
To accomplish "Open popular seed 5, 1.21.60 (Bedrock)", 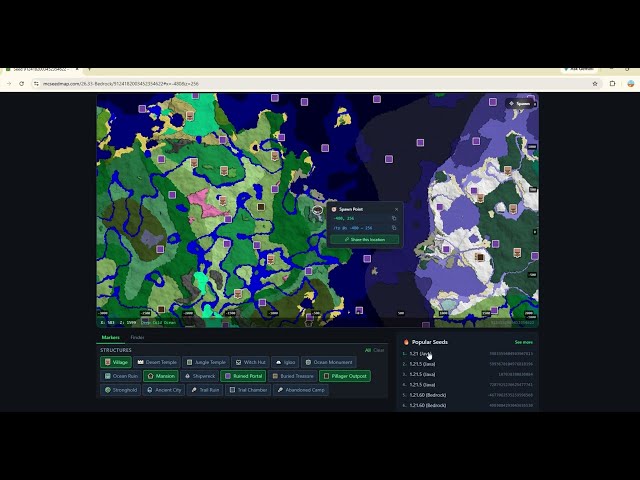I will 467,395.
